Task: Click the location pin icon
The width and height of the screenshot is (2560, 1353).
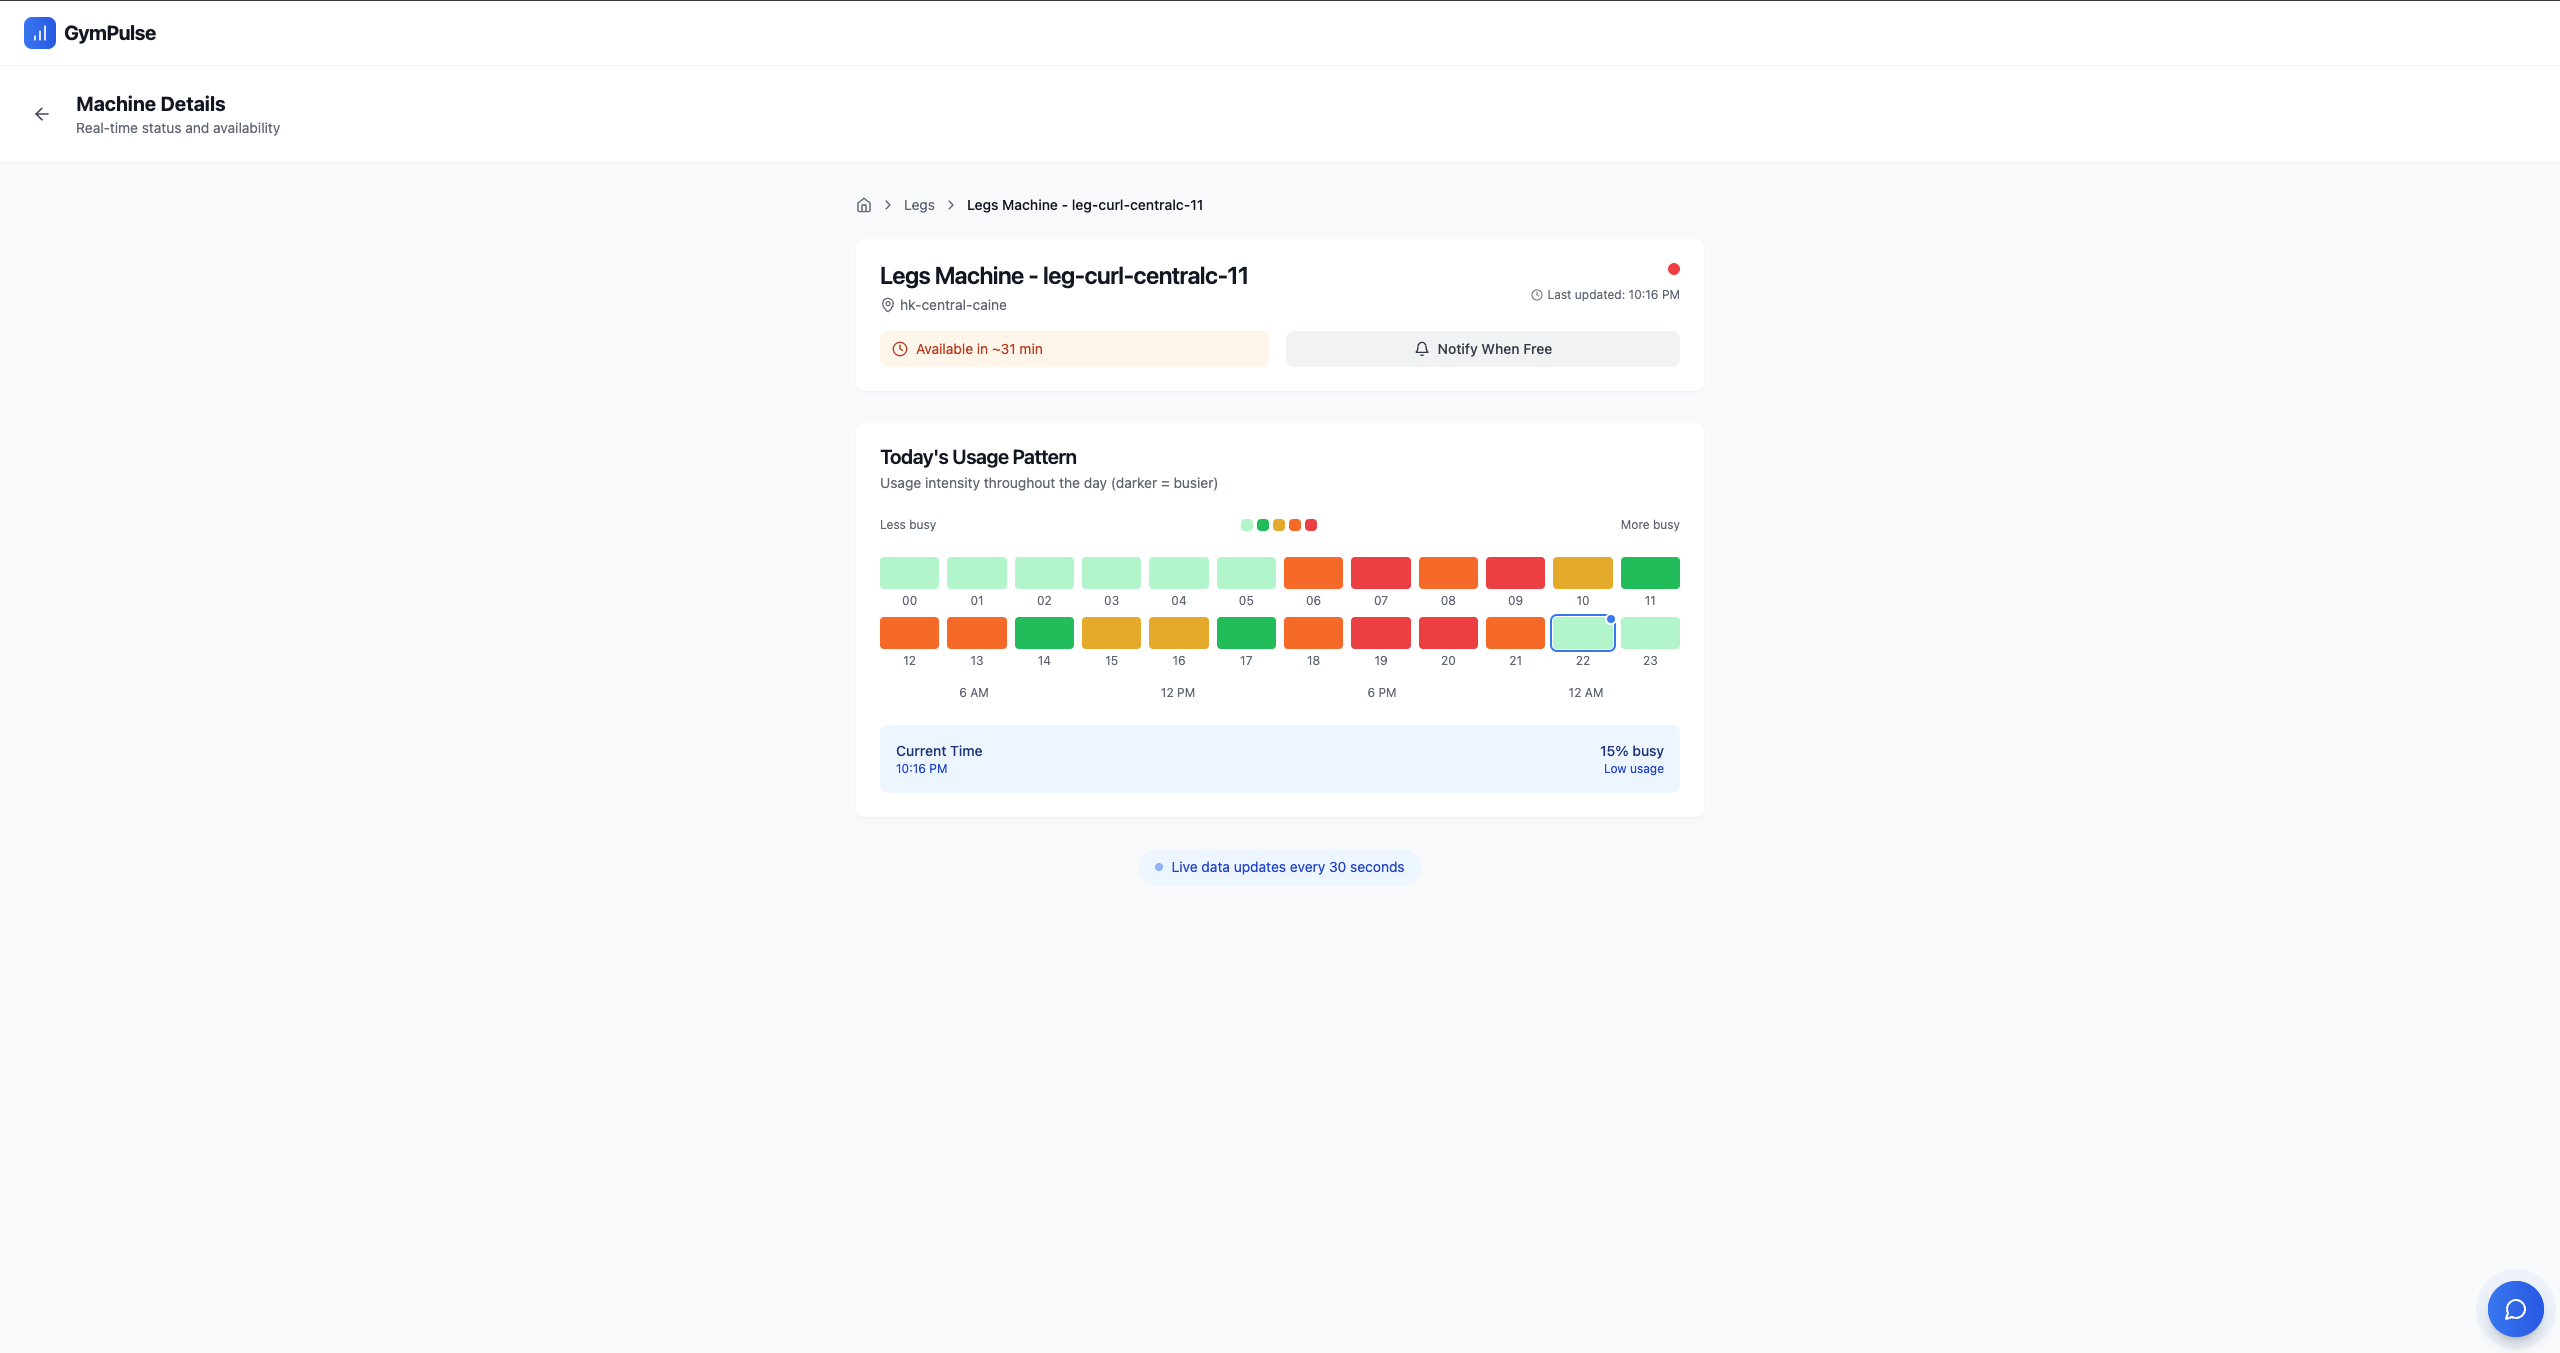Action: 887,305
